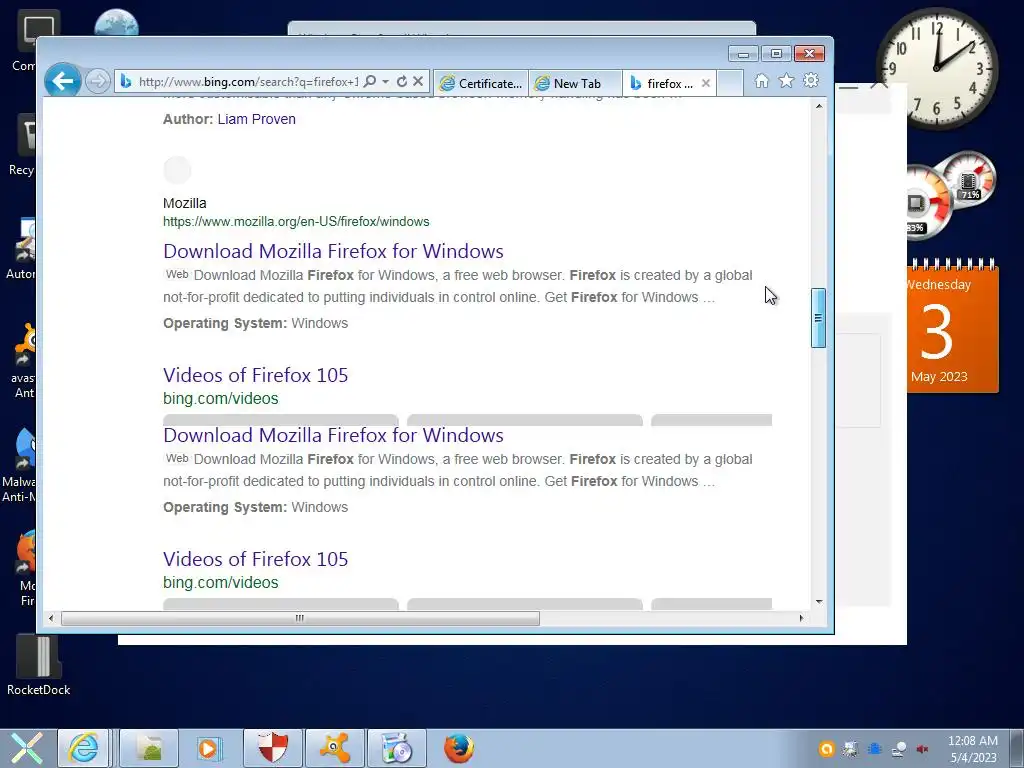This screenshot has width=1024, height=768.
Task: Click the search magnifier in the address bar
Action: click(x=370, y=82)
